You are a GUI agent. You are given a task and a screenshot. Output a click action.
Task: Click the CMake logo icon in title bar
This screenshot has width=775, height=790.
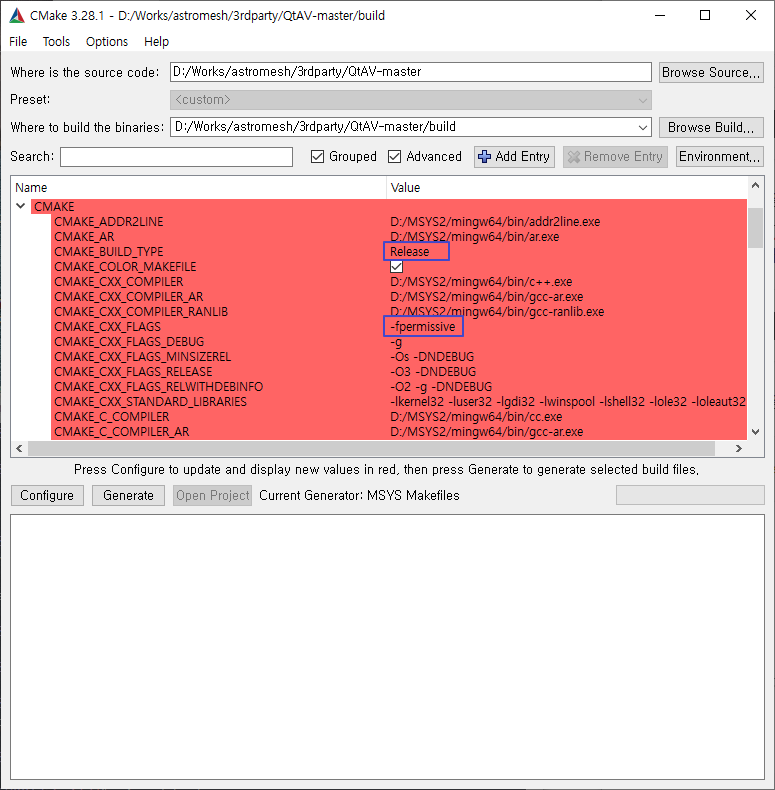click(x=17, y=16)
